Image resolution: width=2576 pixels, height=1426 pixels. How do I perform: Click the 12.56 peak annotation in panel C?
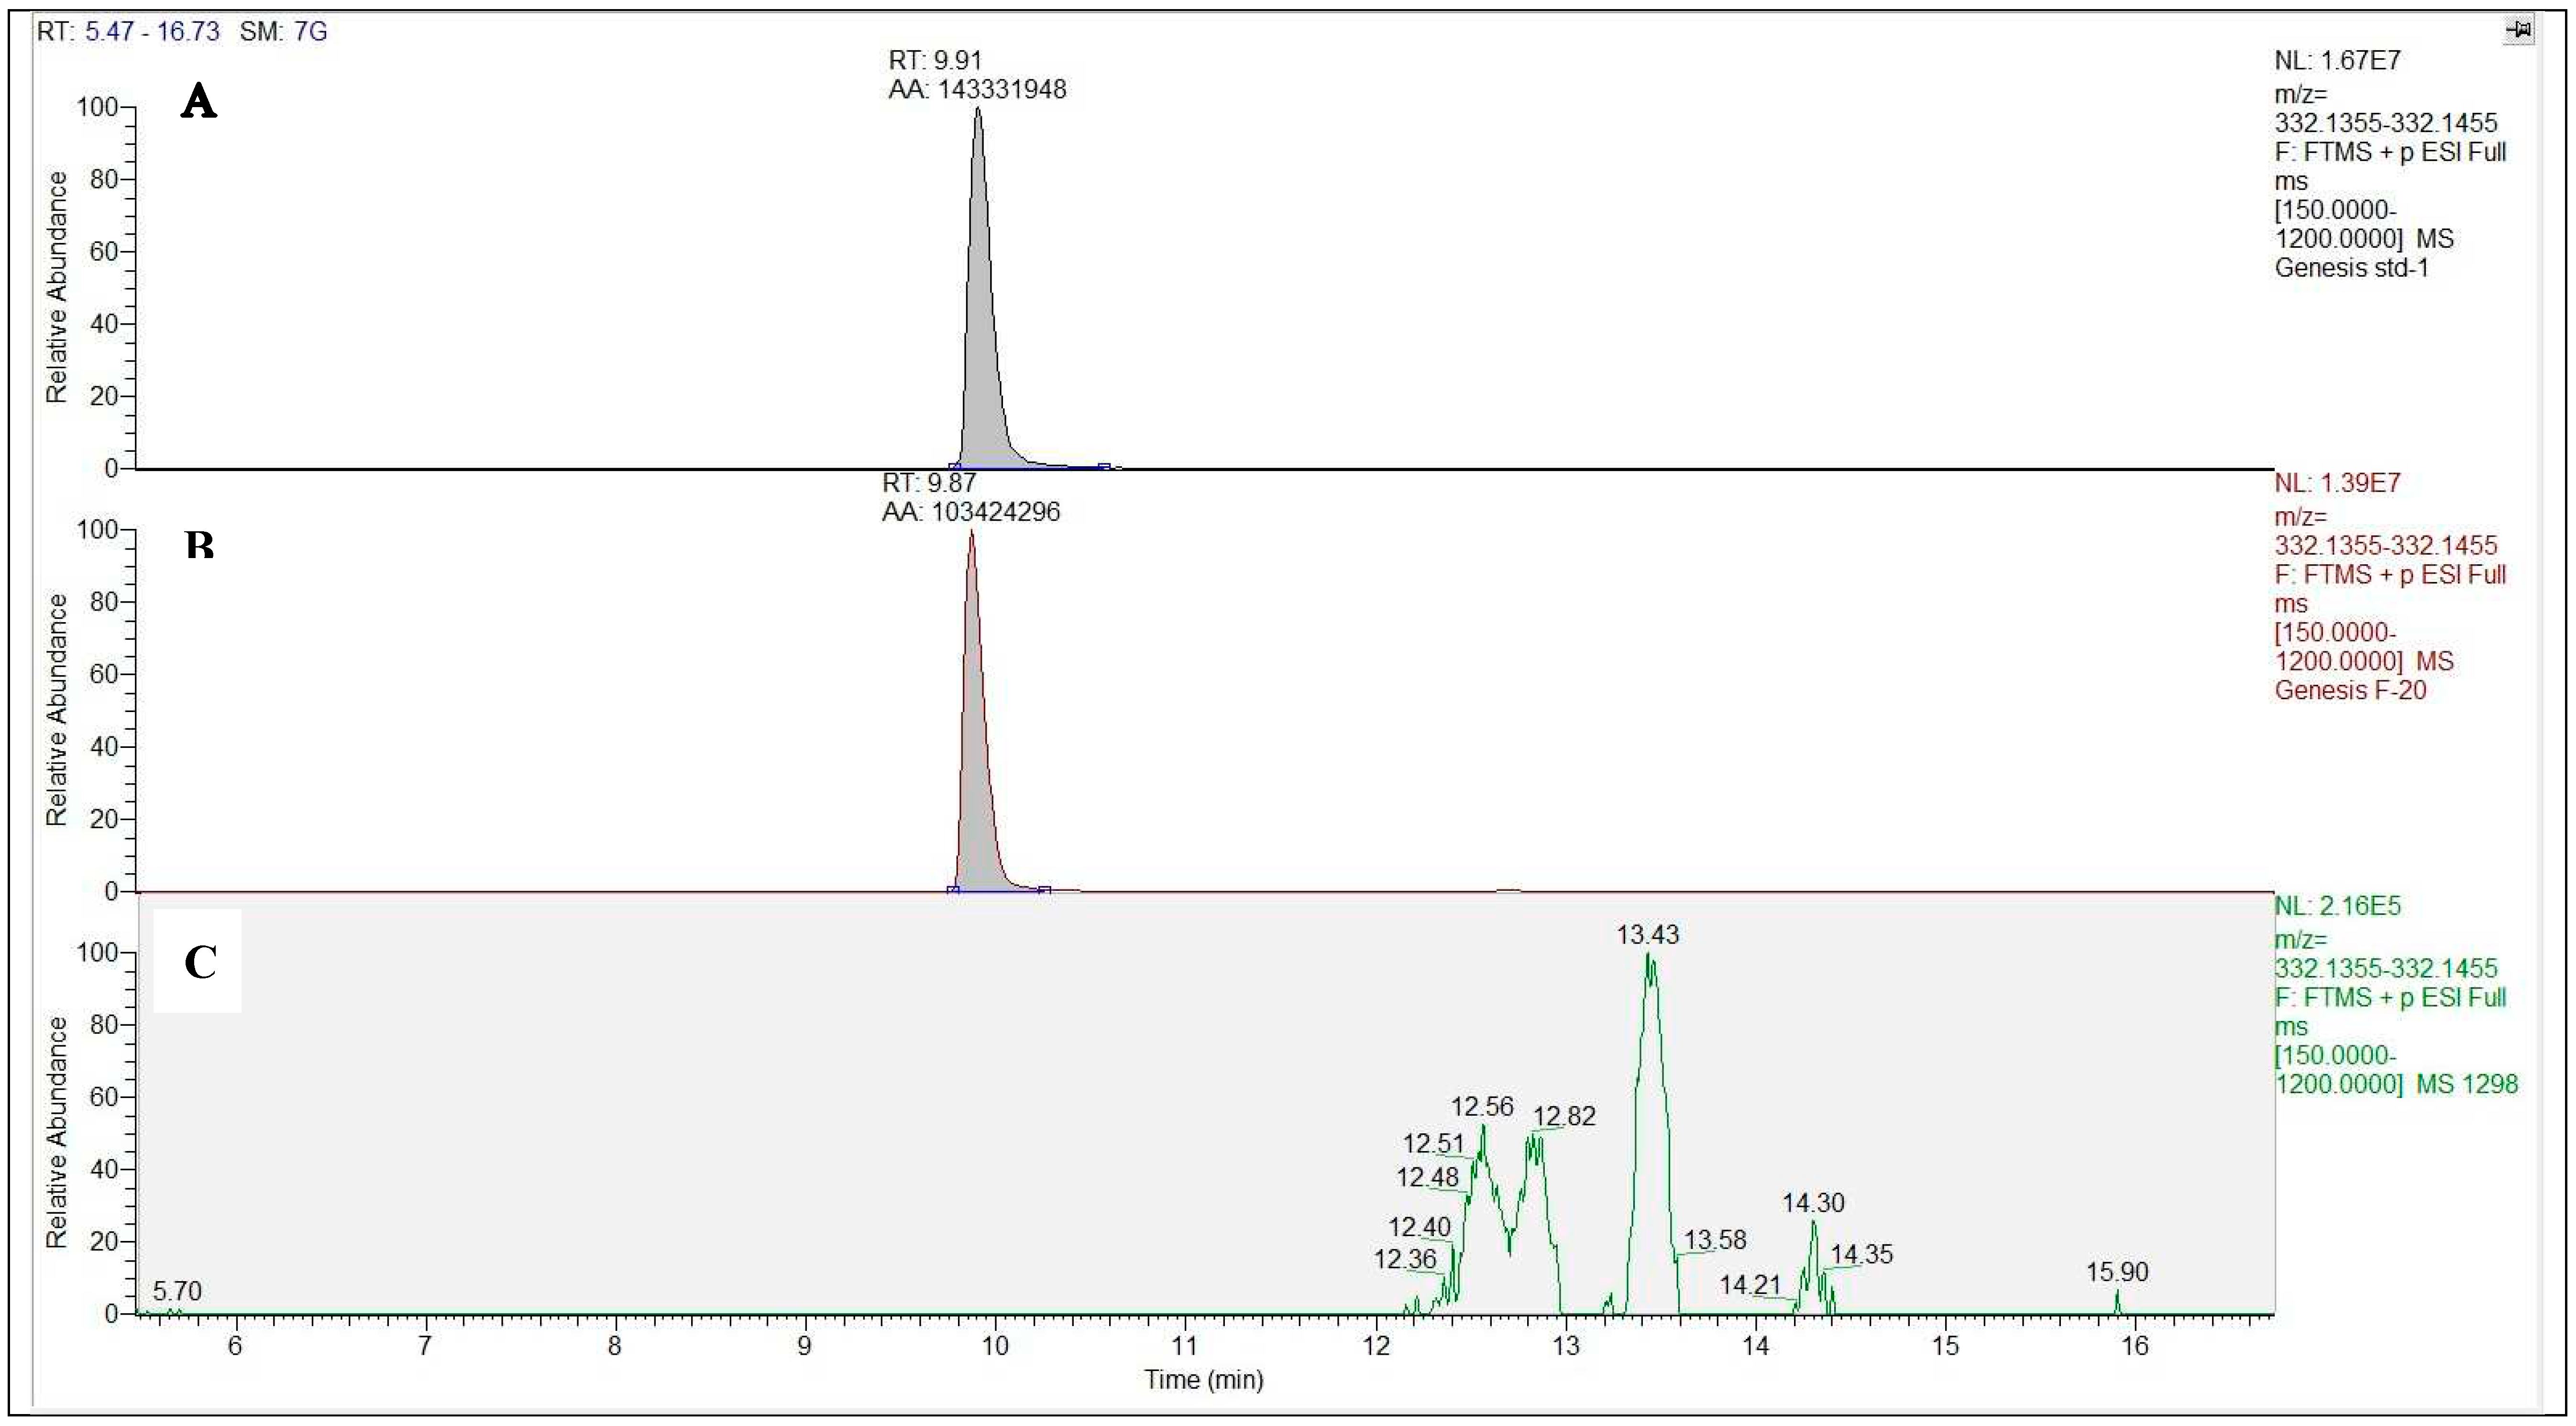(x=1483, y=1107)
